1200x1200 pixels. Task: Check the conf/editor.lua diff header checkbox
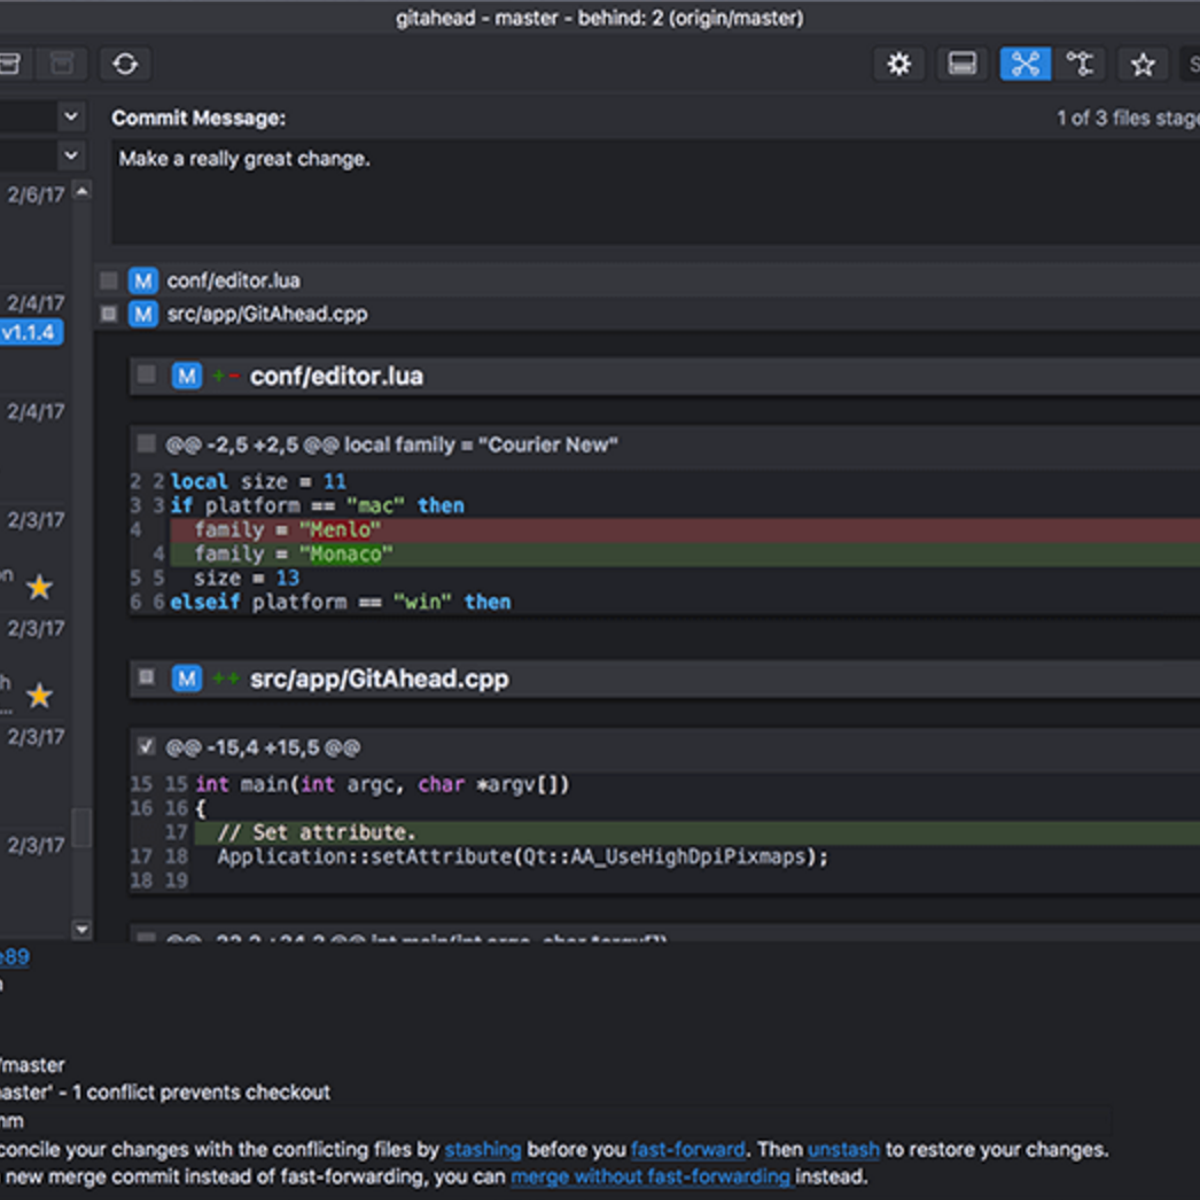tap(146, 375)
